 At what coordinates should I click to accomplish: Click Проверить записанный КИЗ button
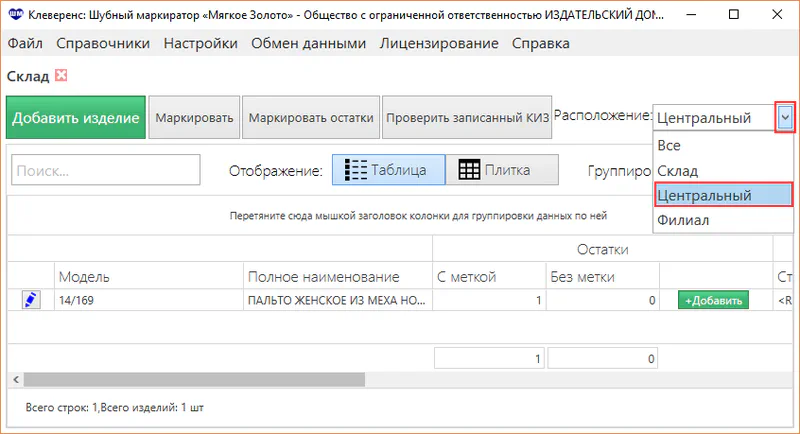pyautogui.click(x=467, y=118)
